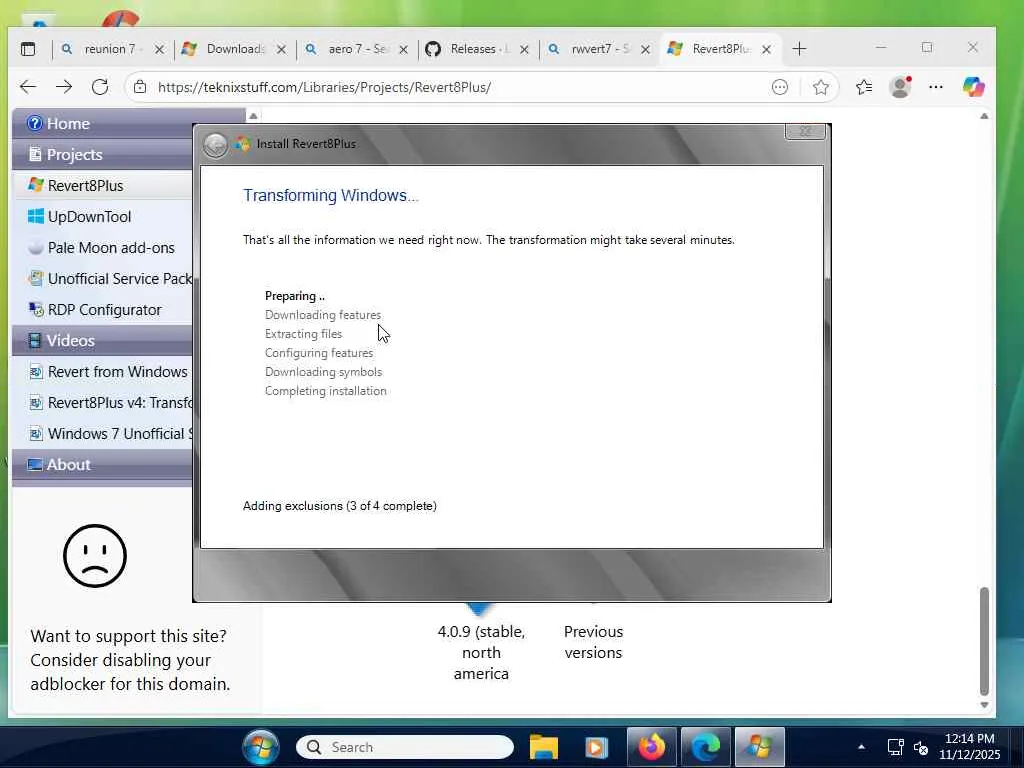Click the installer's back arrow button
Screen dimensions: 1024x768
215,144
